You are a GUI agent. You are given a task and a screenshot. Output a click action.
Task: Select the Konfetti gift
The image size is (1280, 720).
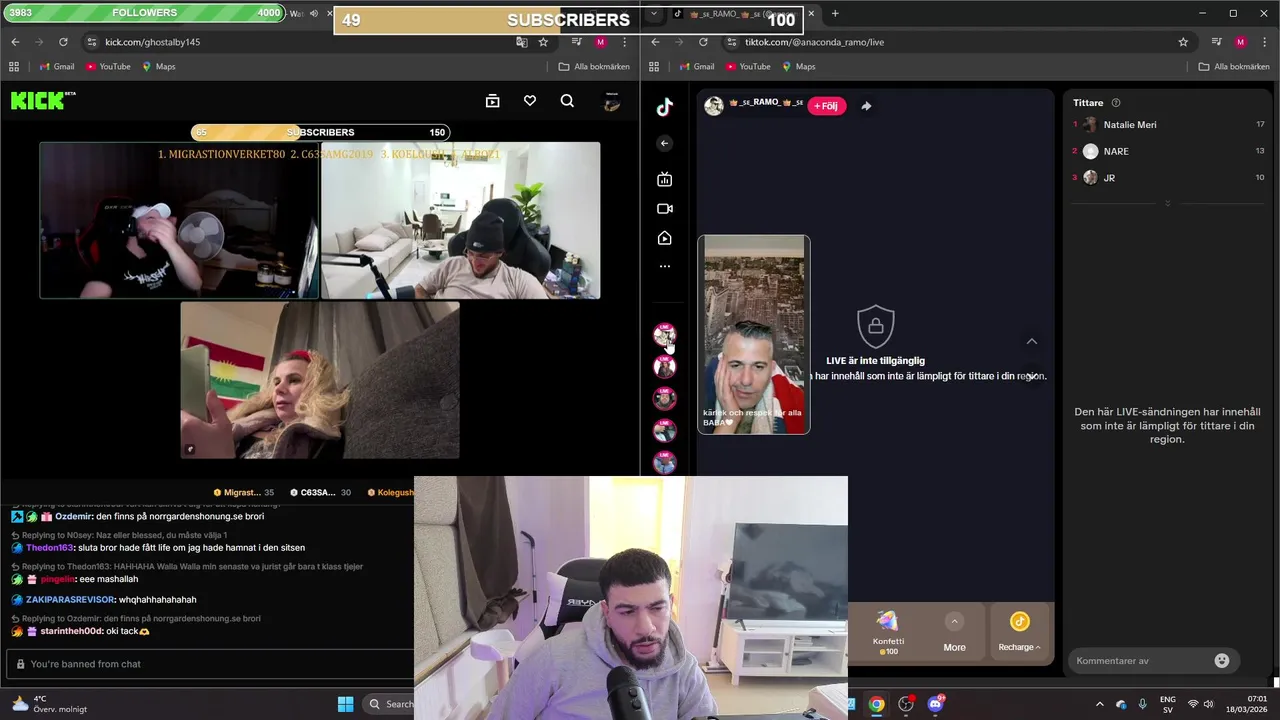(x=888, y=632)
